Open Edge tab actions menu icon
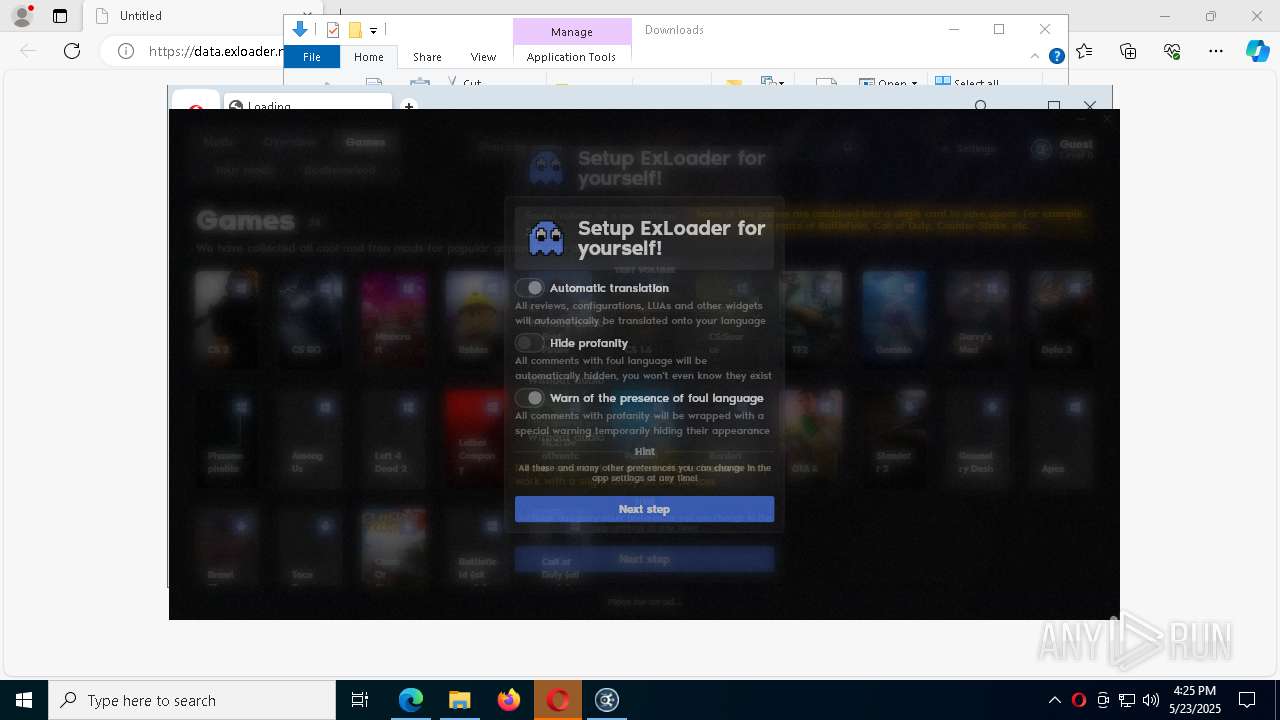The image size is (1280, 720). pos(60,16)
